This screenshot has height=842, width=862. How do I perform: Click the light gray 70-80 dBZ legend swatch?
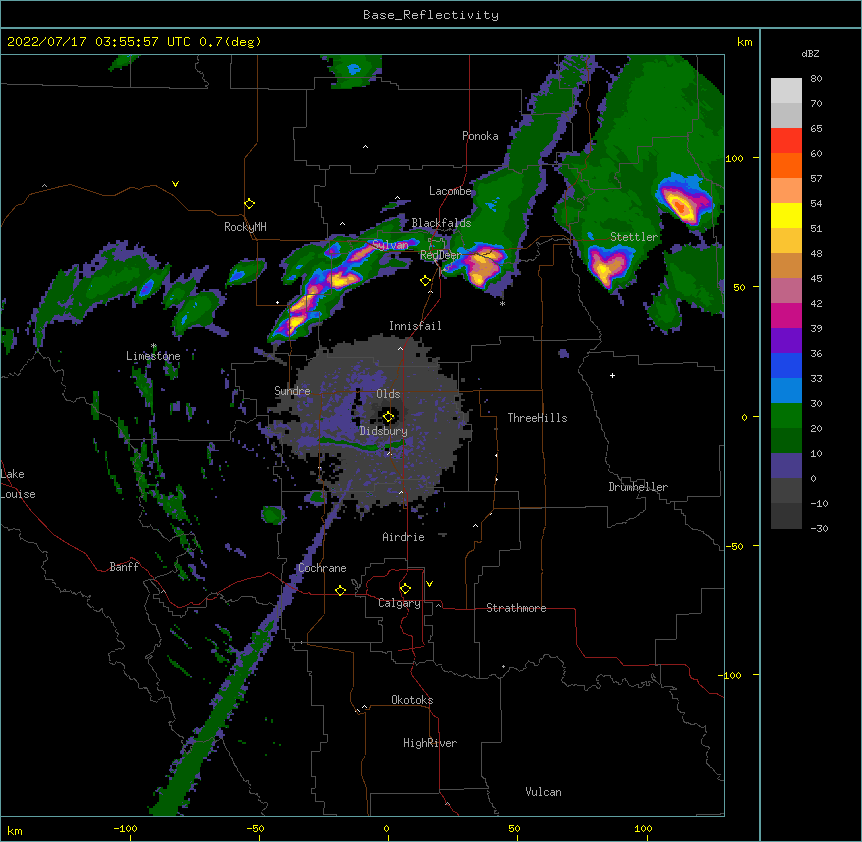point(786,91)
